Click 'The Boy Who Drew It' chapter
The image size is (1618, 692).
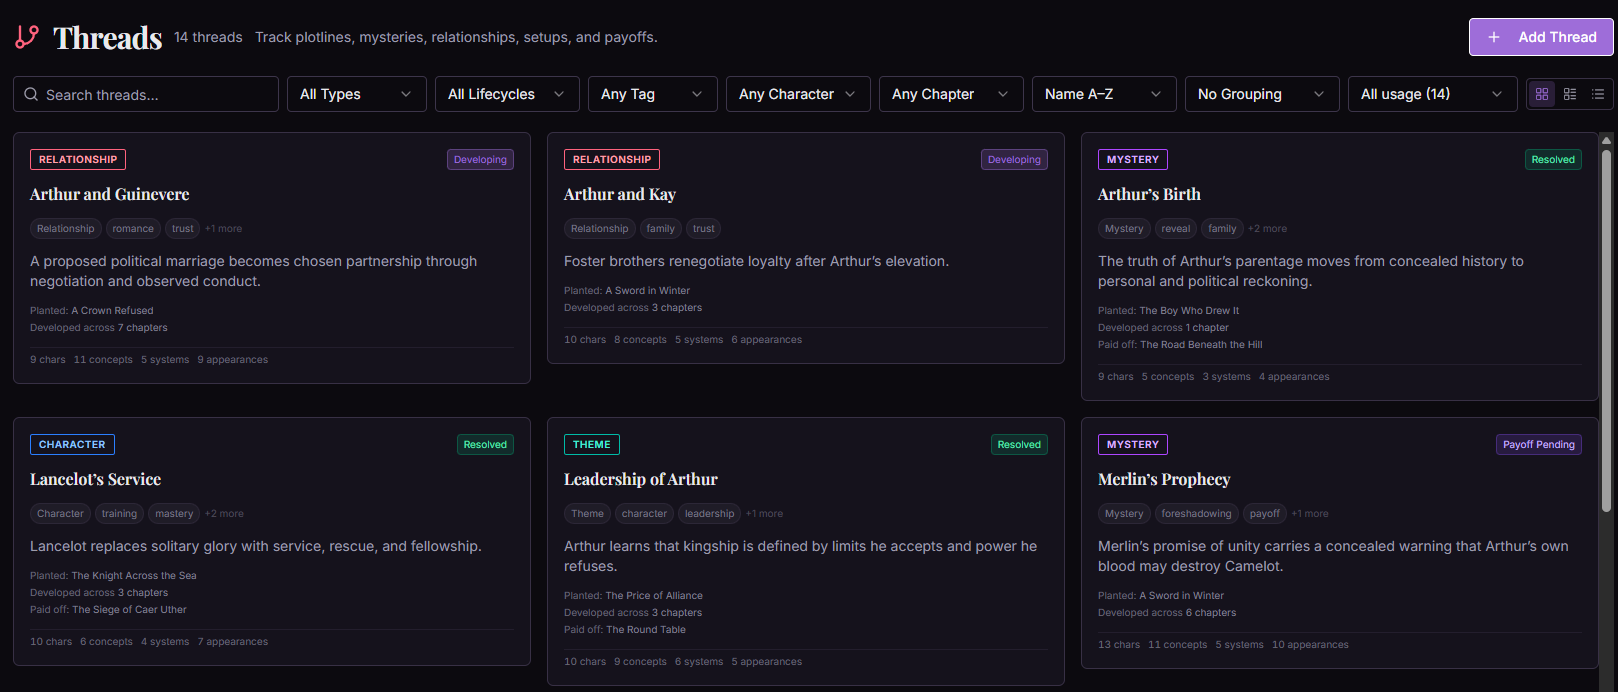(1189, 311)
